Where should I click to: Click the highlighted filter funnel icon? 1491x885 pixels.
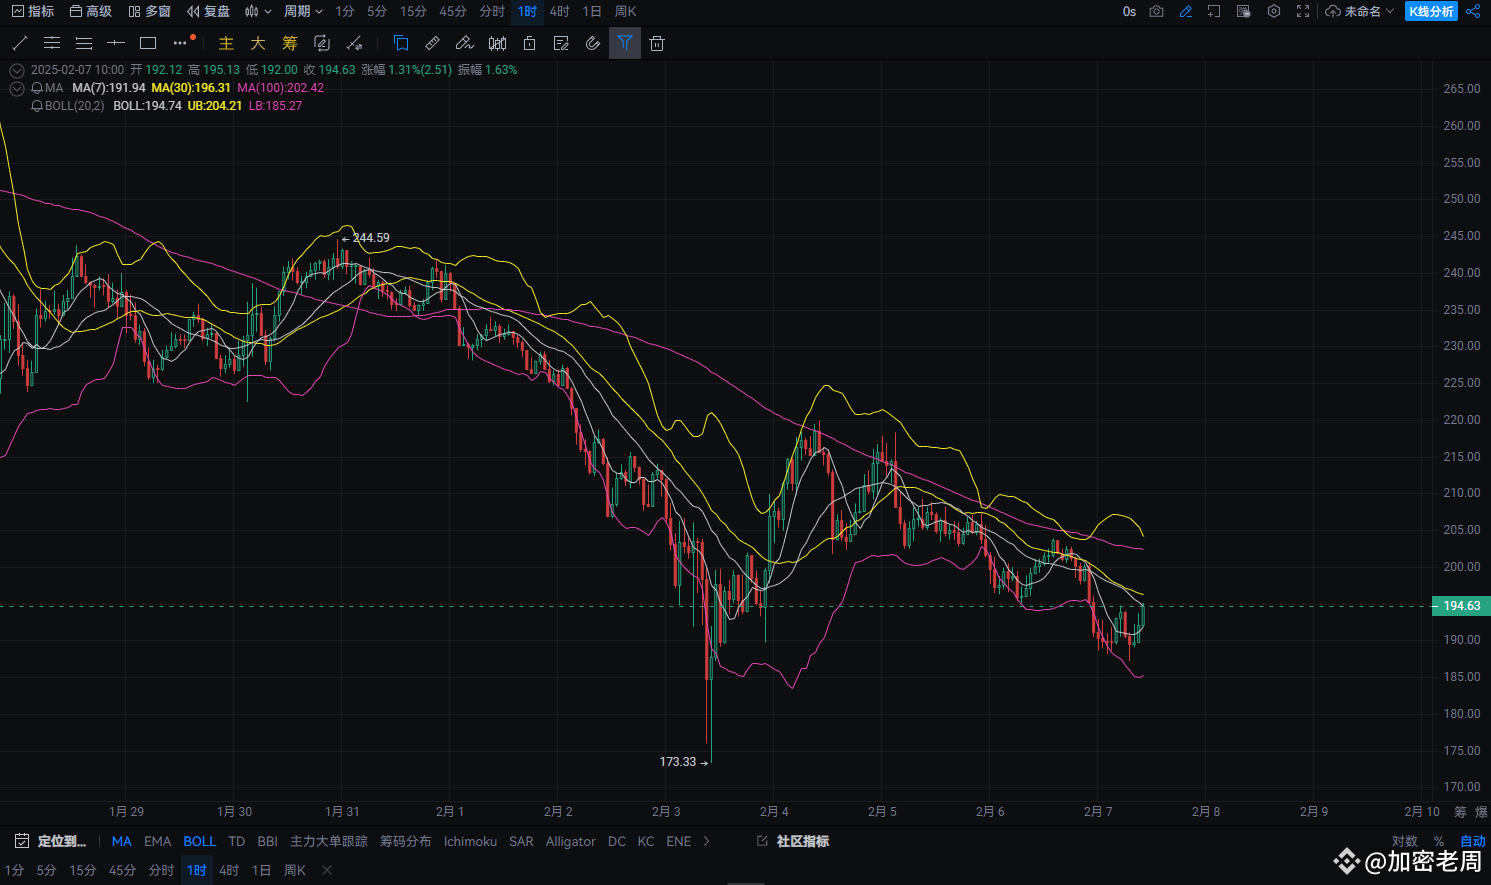625,43
